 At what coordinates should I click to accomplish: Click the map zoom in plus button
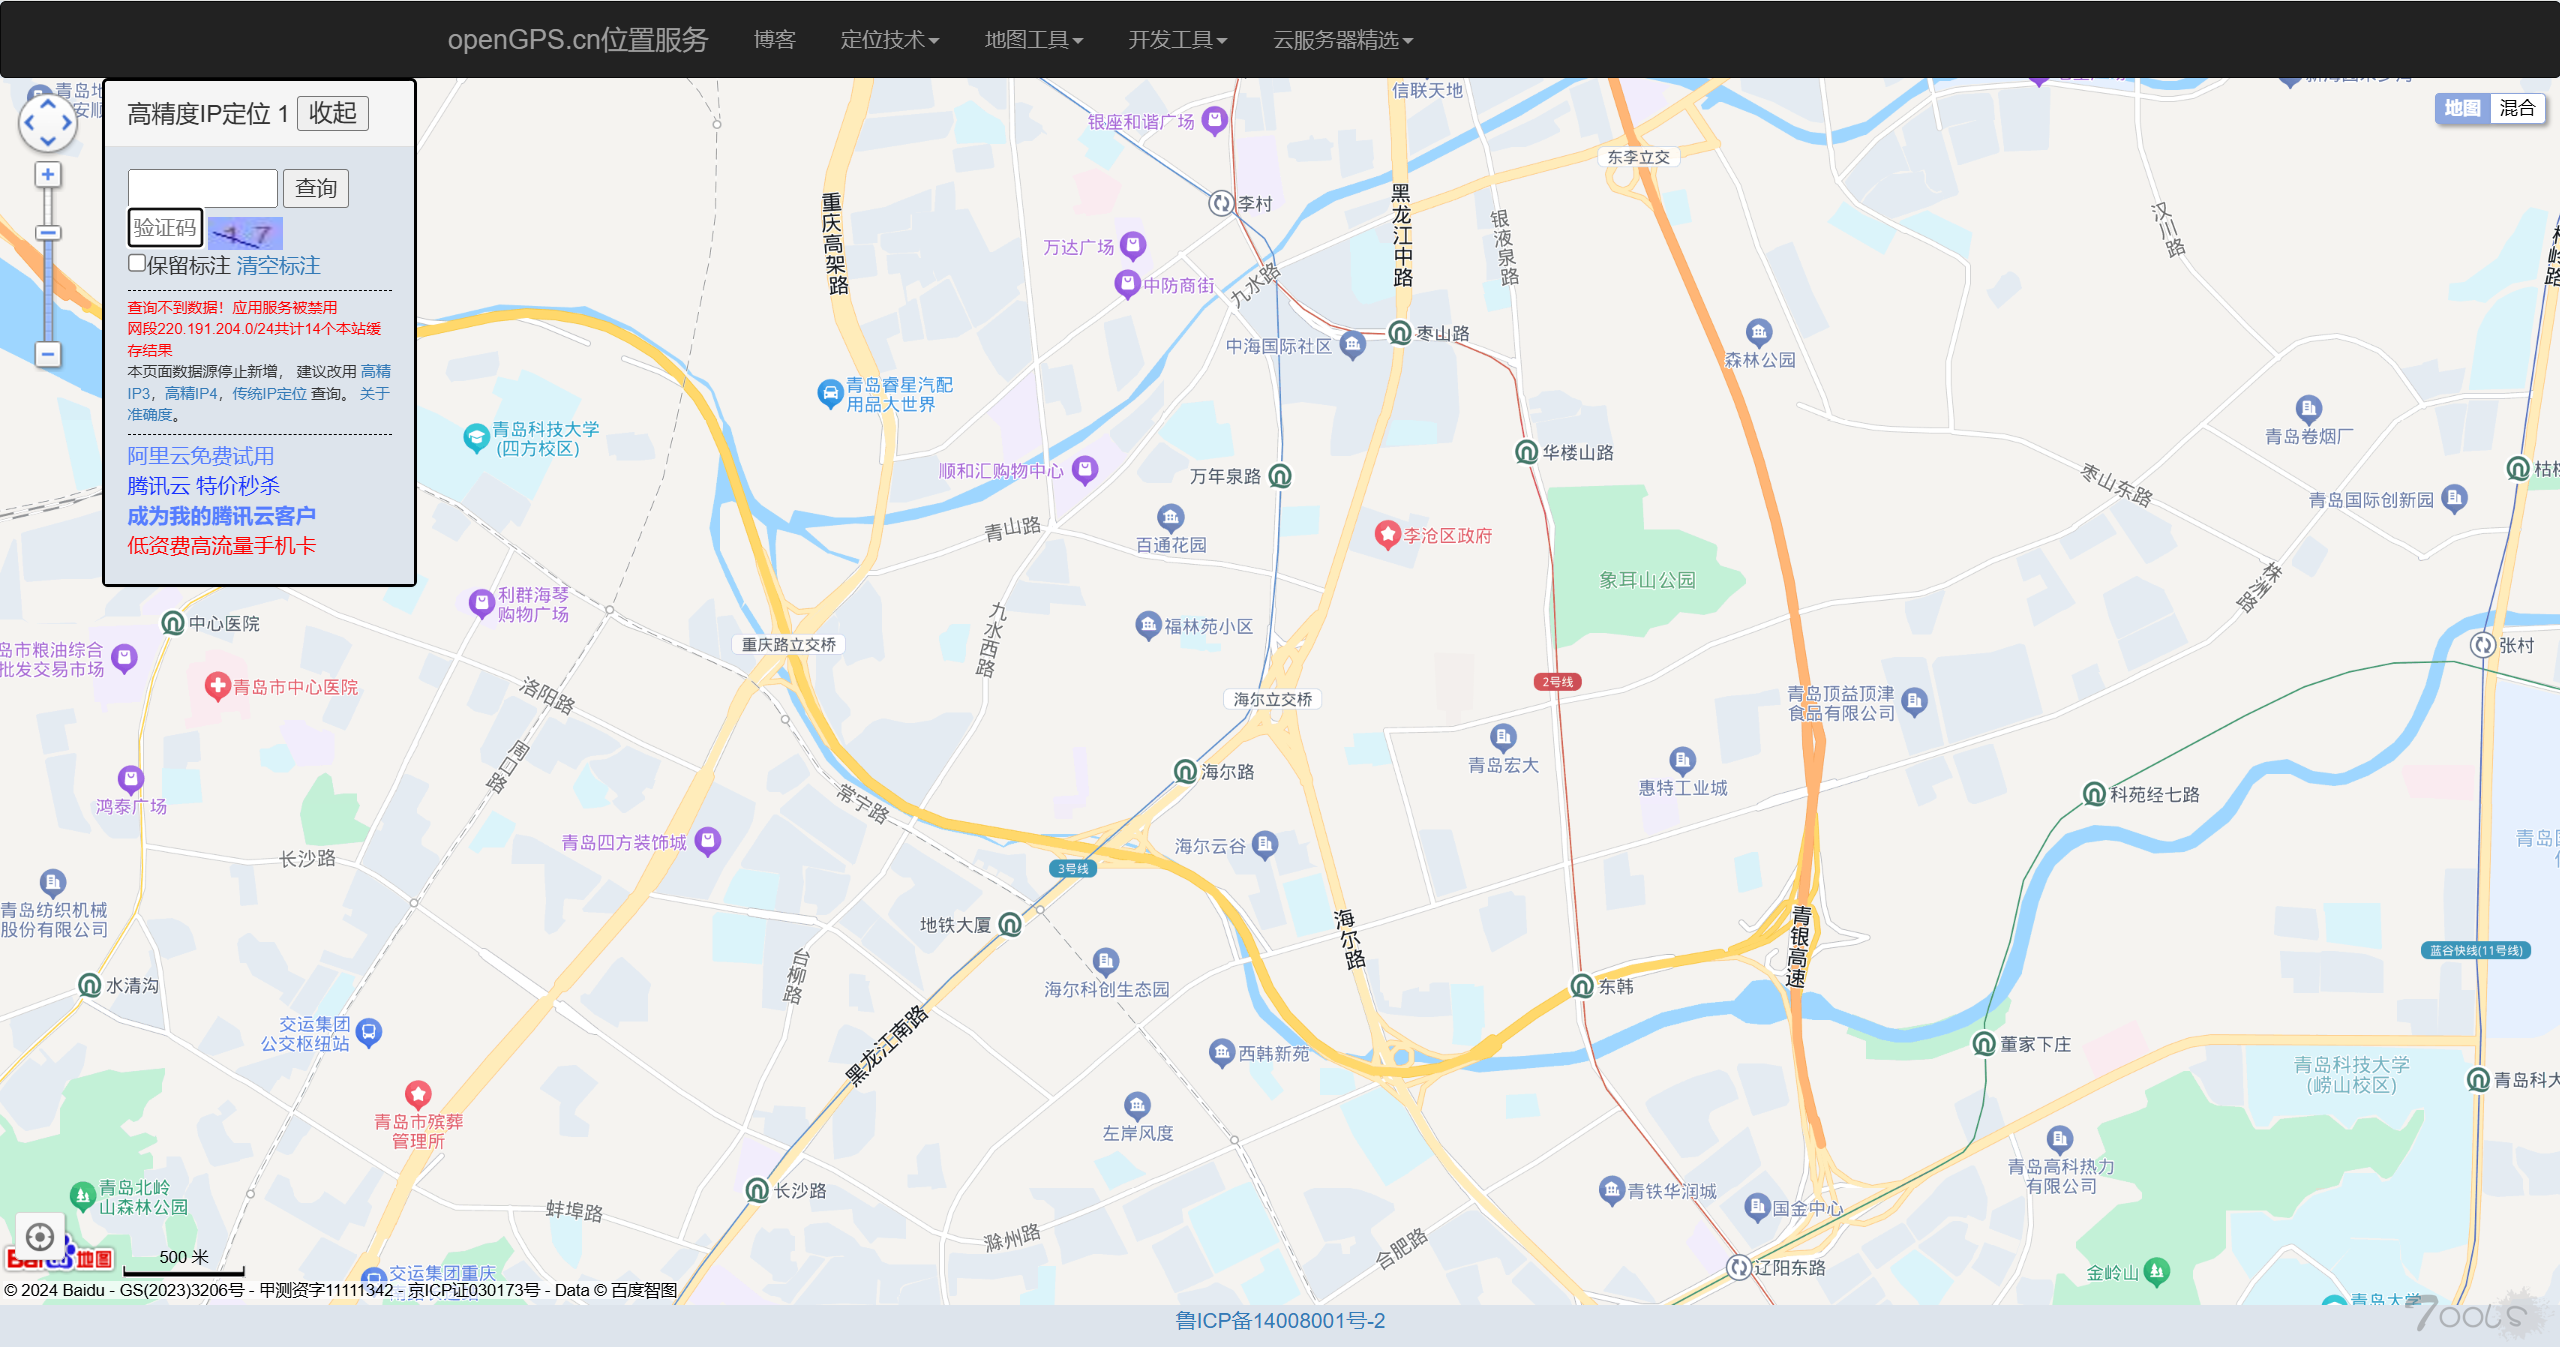point(47,175)
